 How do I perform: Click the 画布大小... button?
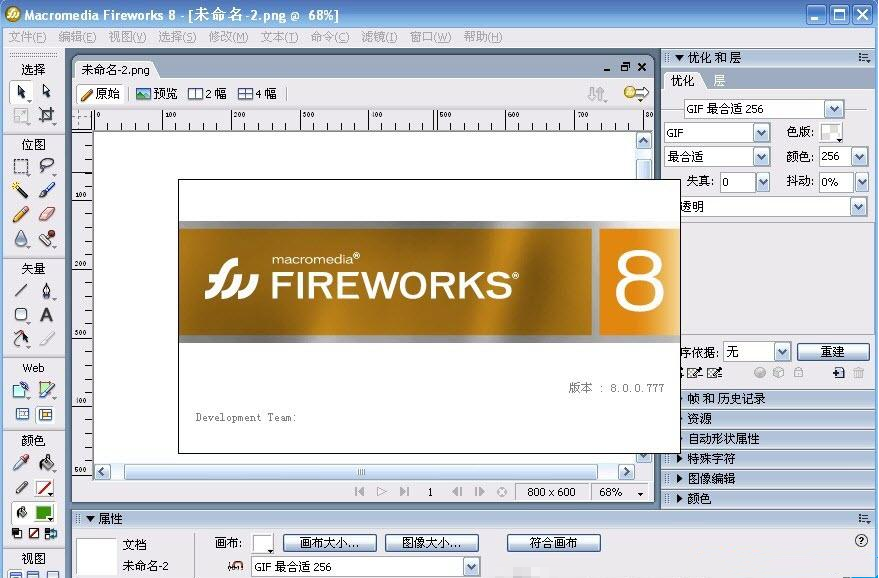(330, 543)
